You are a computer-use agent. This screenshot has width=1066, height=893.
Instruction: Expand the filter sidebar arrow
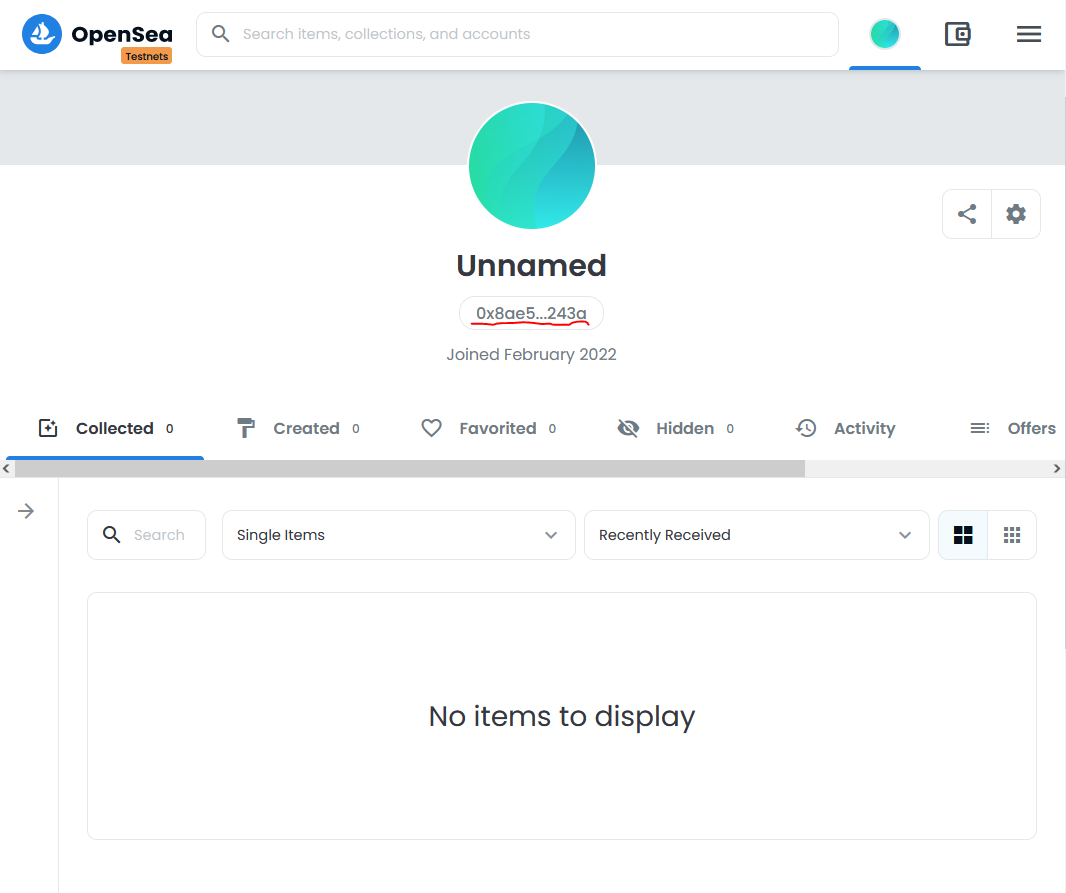coord(27,511)
